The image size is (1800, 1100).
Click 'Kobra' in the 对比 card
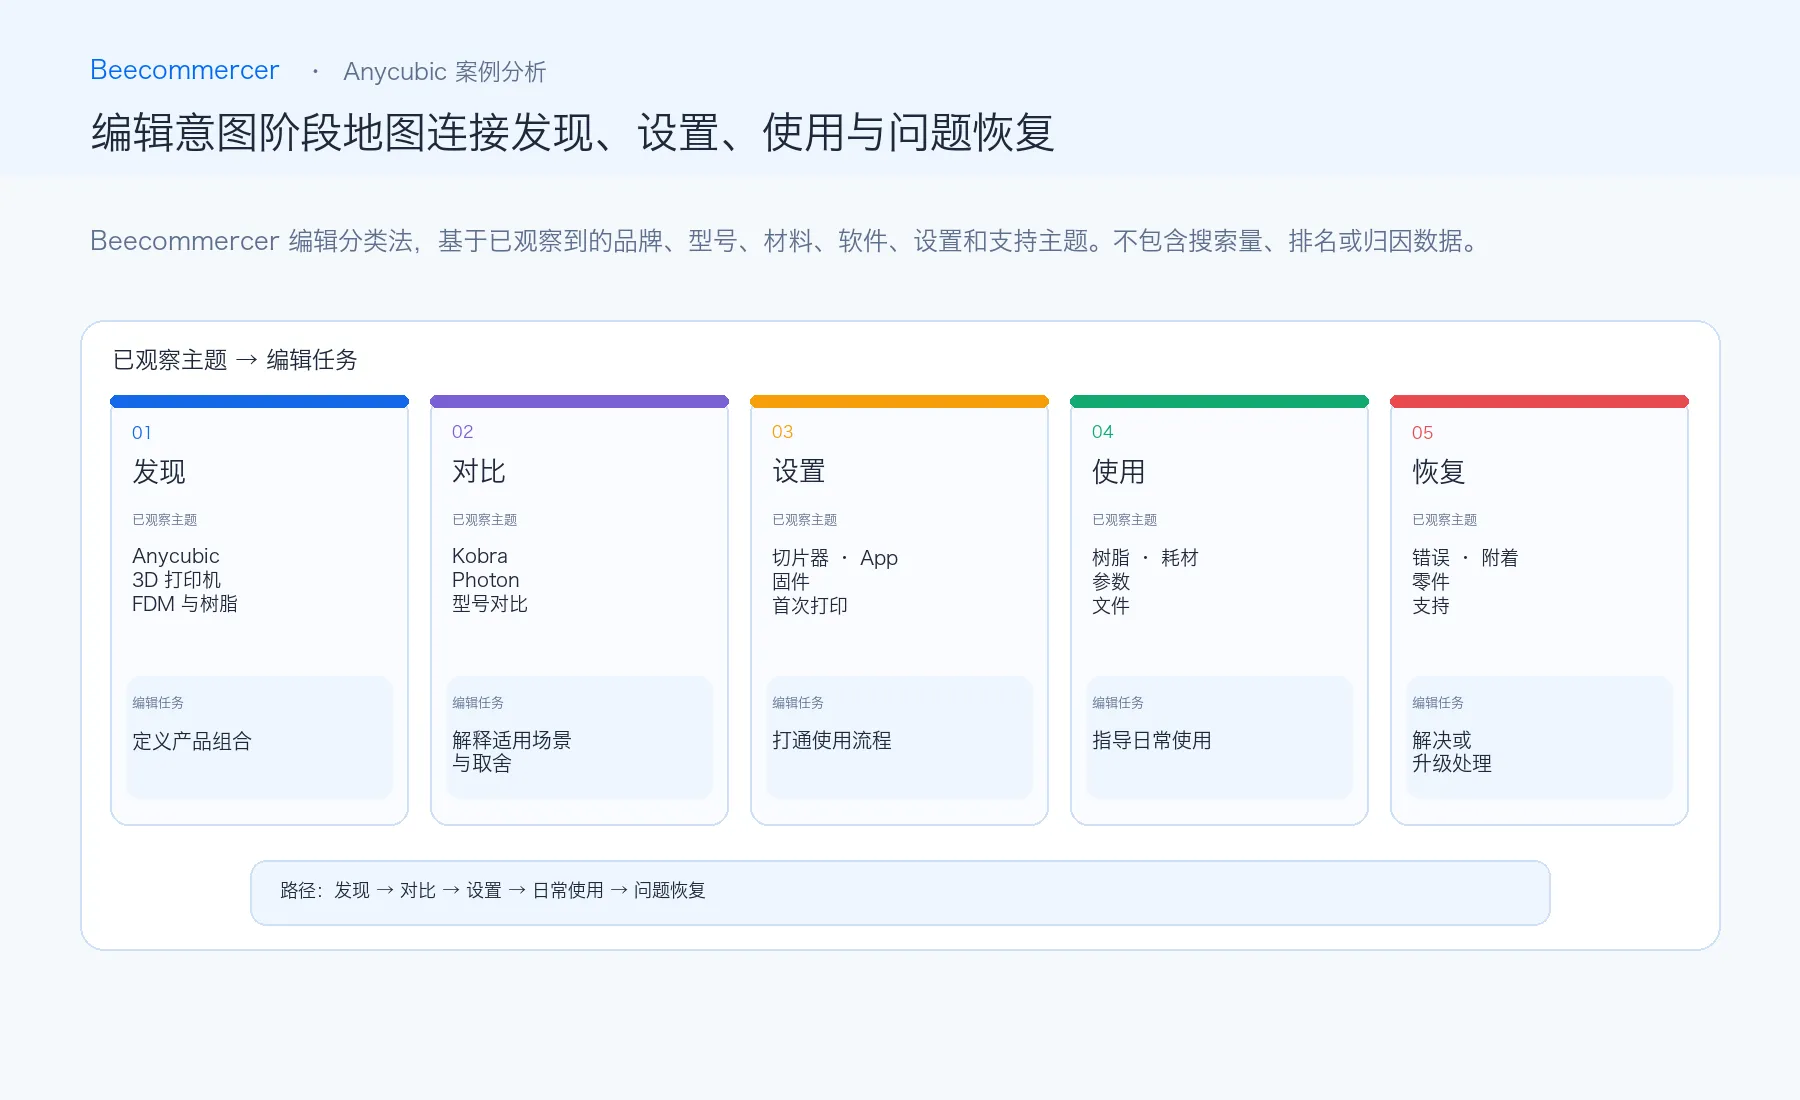click(480, 556)
